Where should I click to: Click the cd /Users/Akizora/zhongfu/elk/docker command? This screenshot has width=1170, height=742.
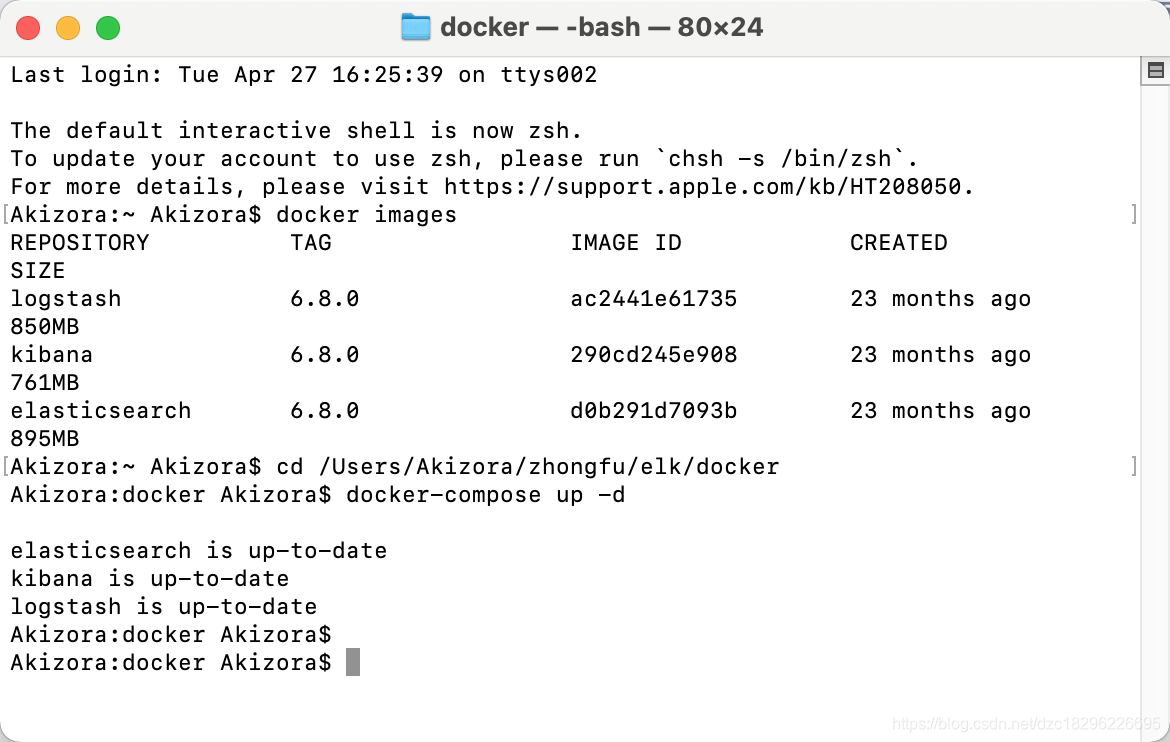[x=528, y=467]
